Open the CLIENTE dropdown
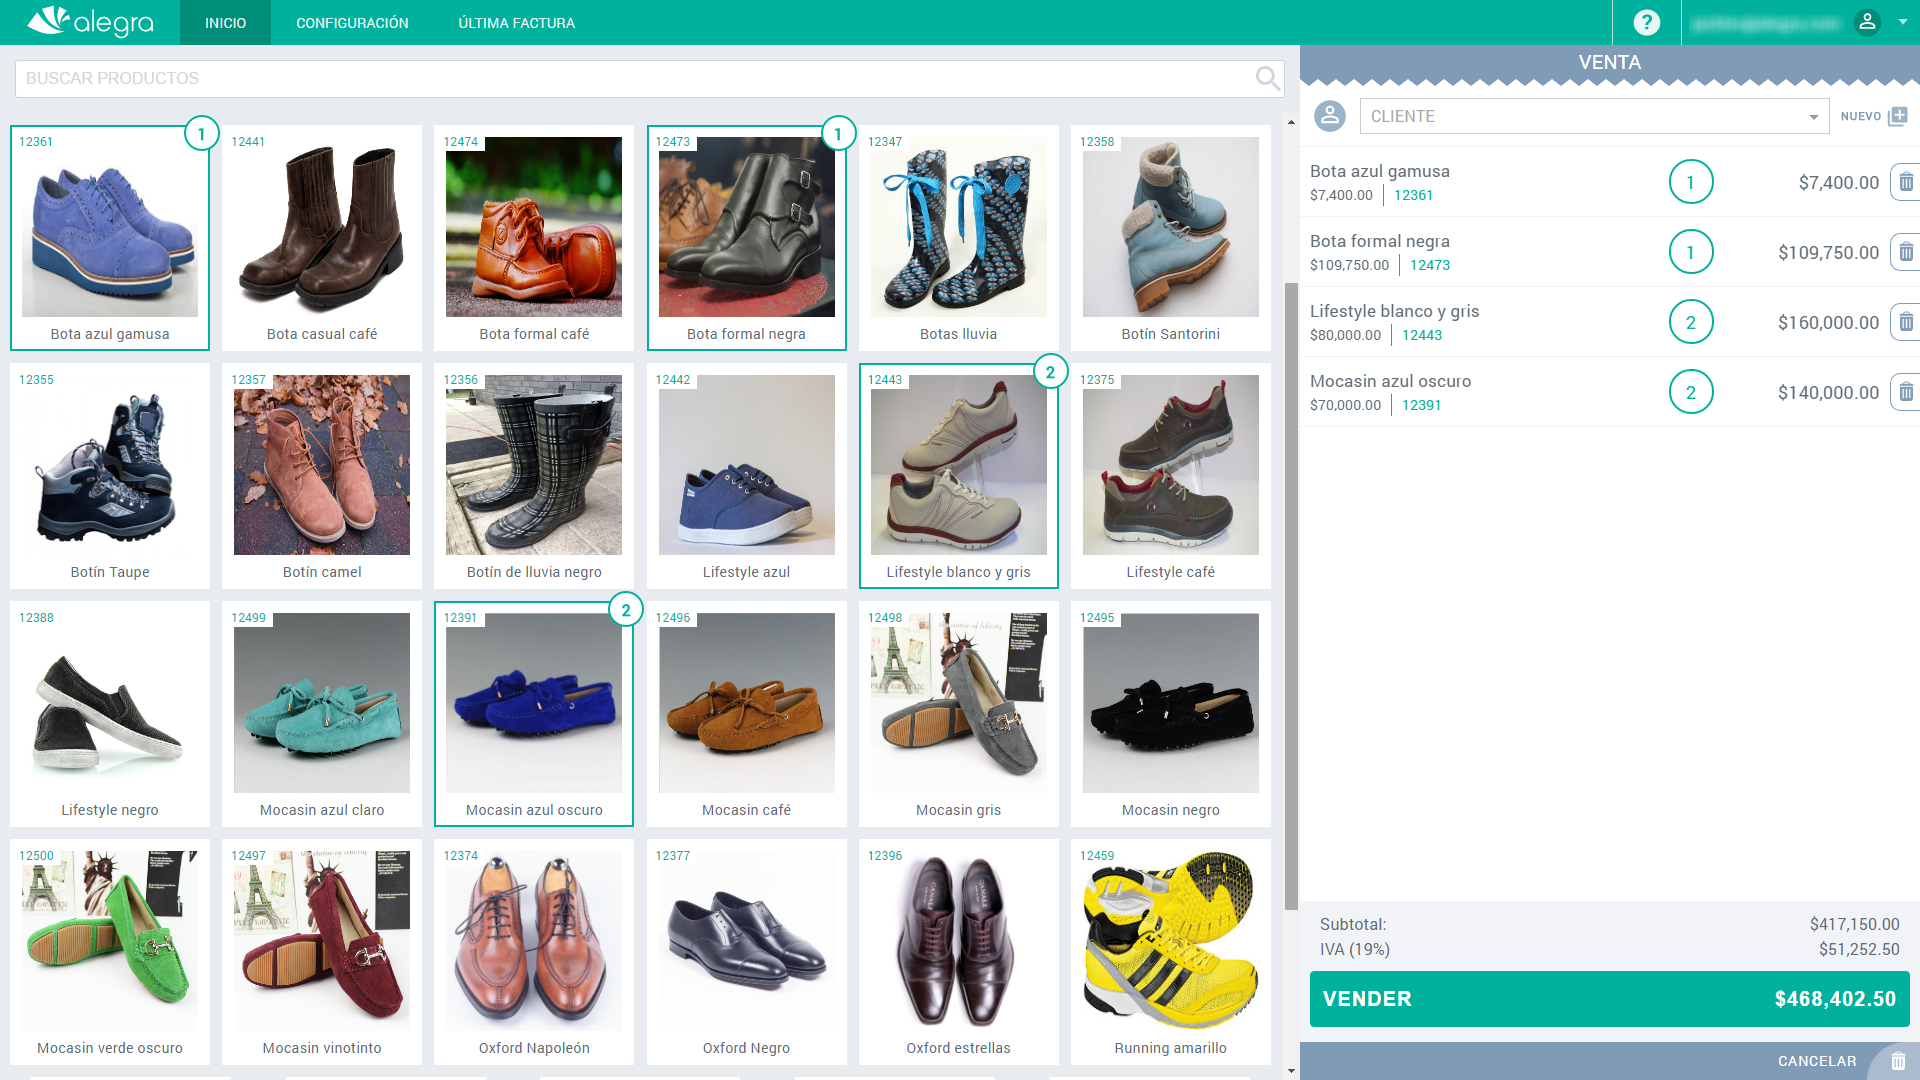This screenshot has width=1920, height=1080. tap(1594, 116)
